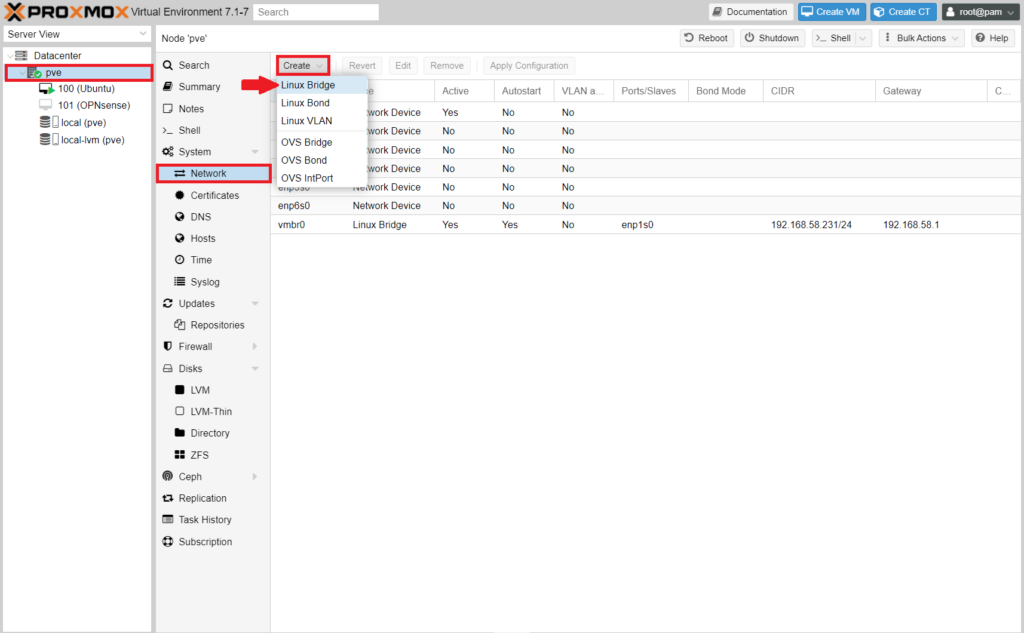Click Apply Configuration button
Screen dimensions: 1024x633
[x=529, y=65]
